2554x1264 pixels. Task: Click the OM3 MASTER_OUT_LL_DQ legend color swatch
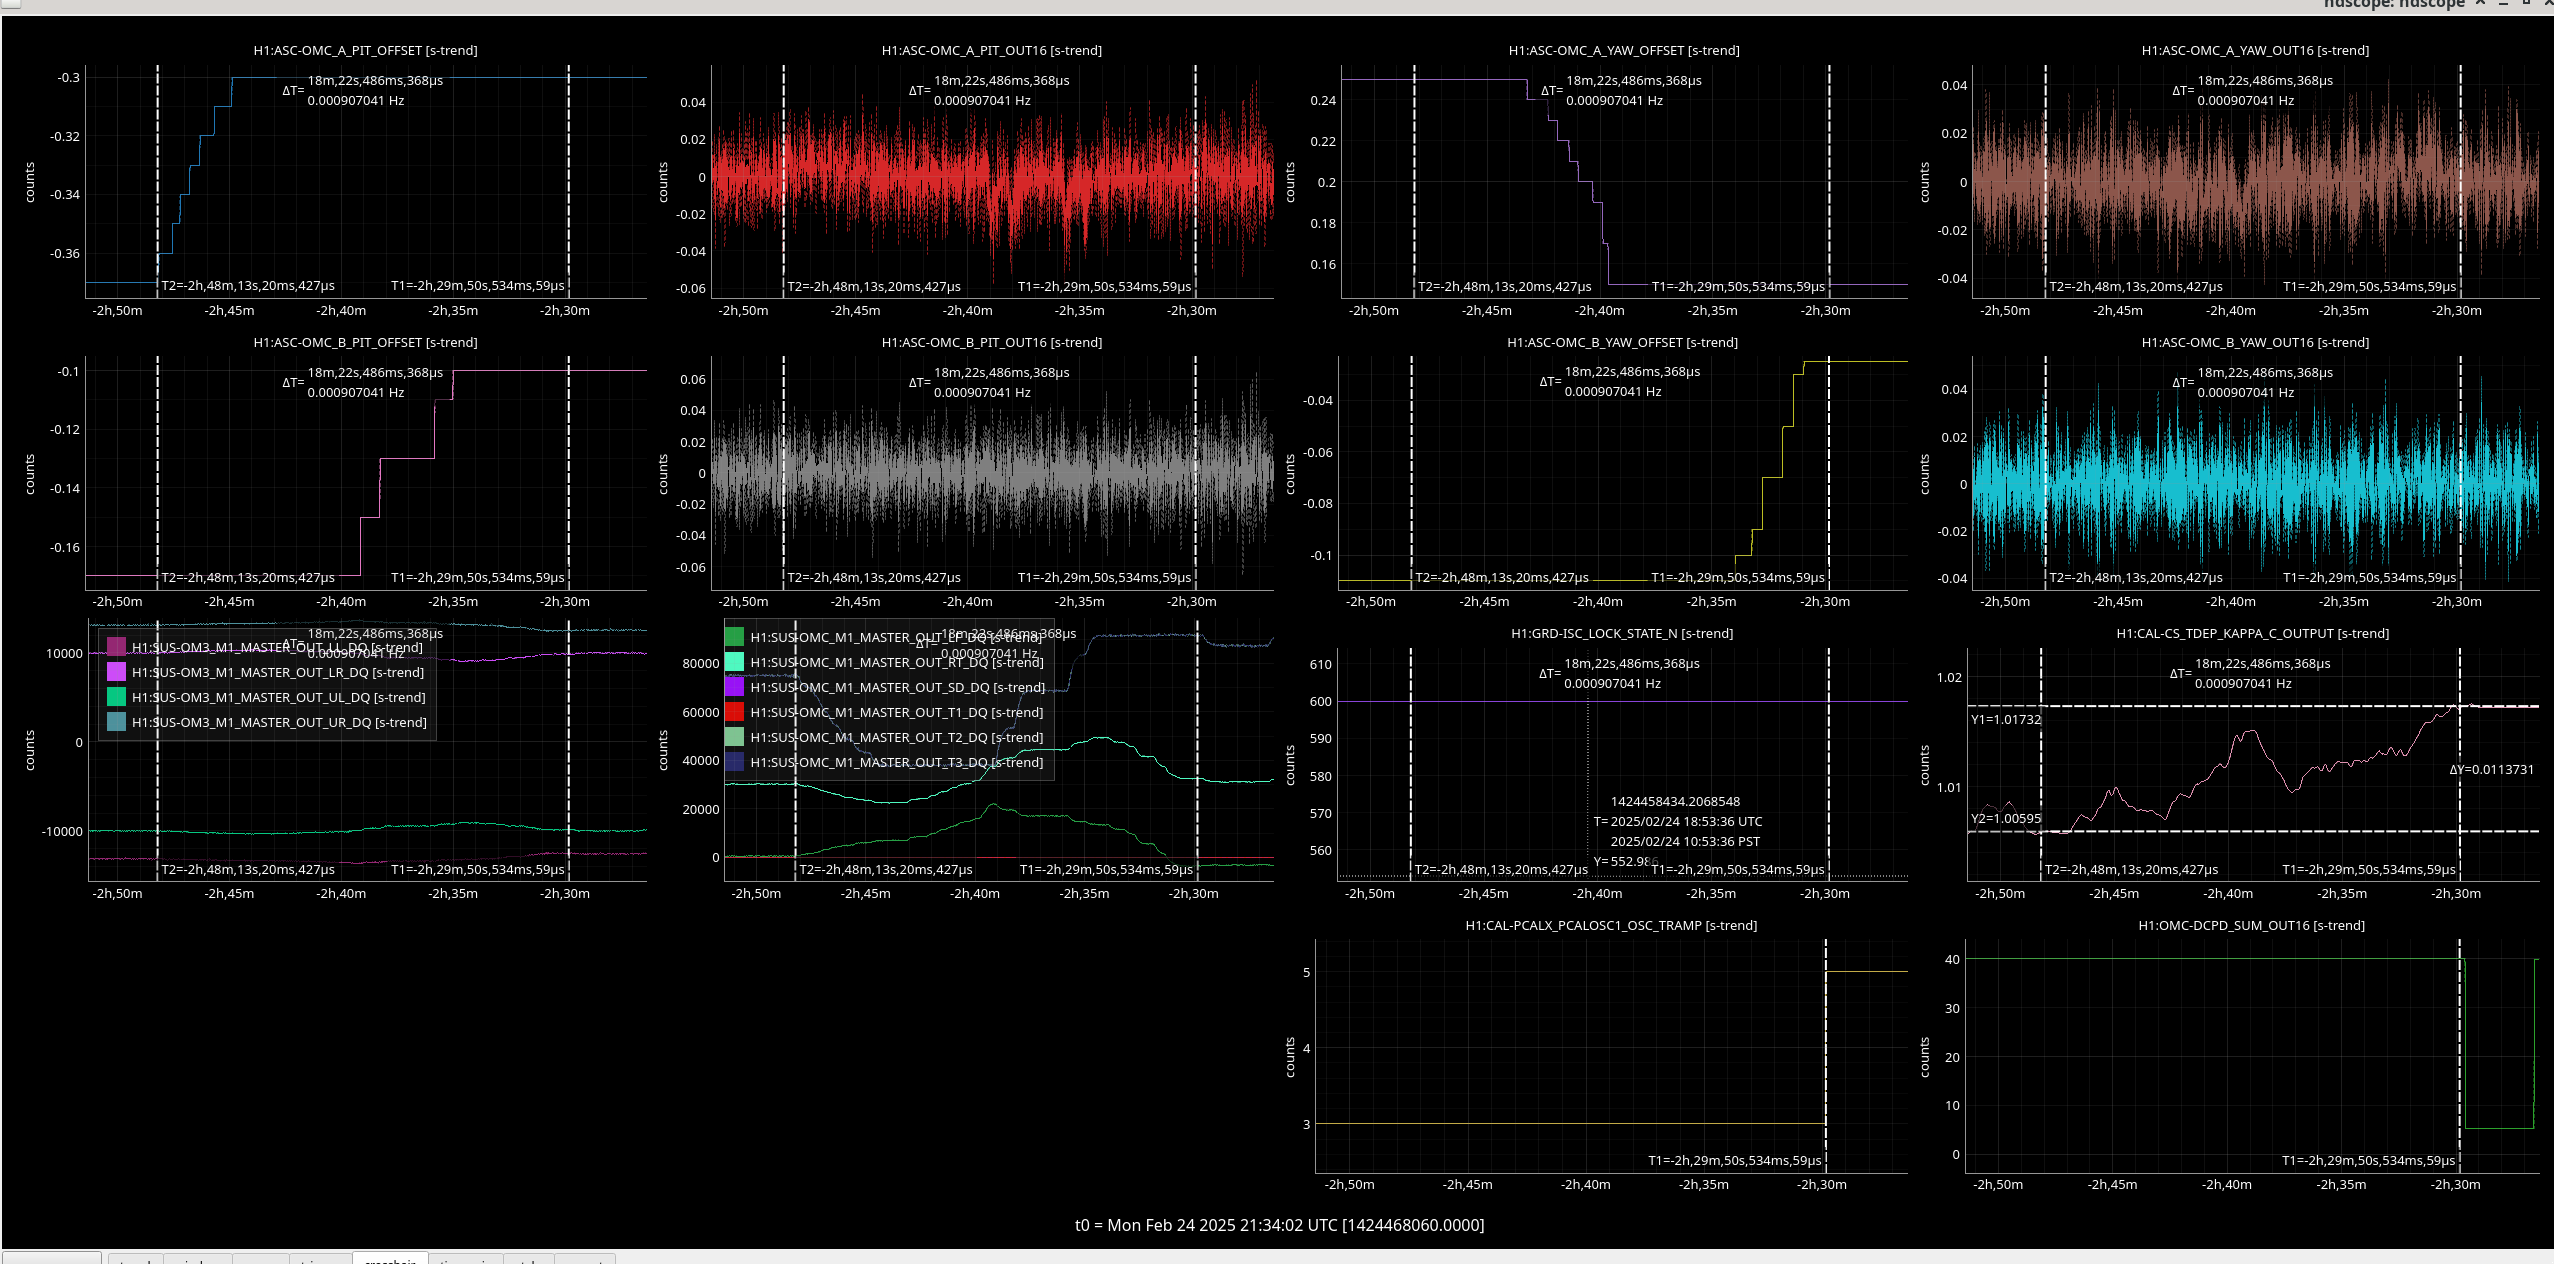116,647
